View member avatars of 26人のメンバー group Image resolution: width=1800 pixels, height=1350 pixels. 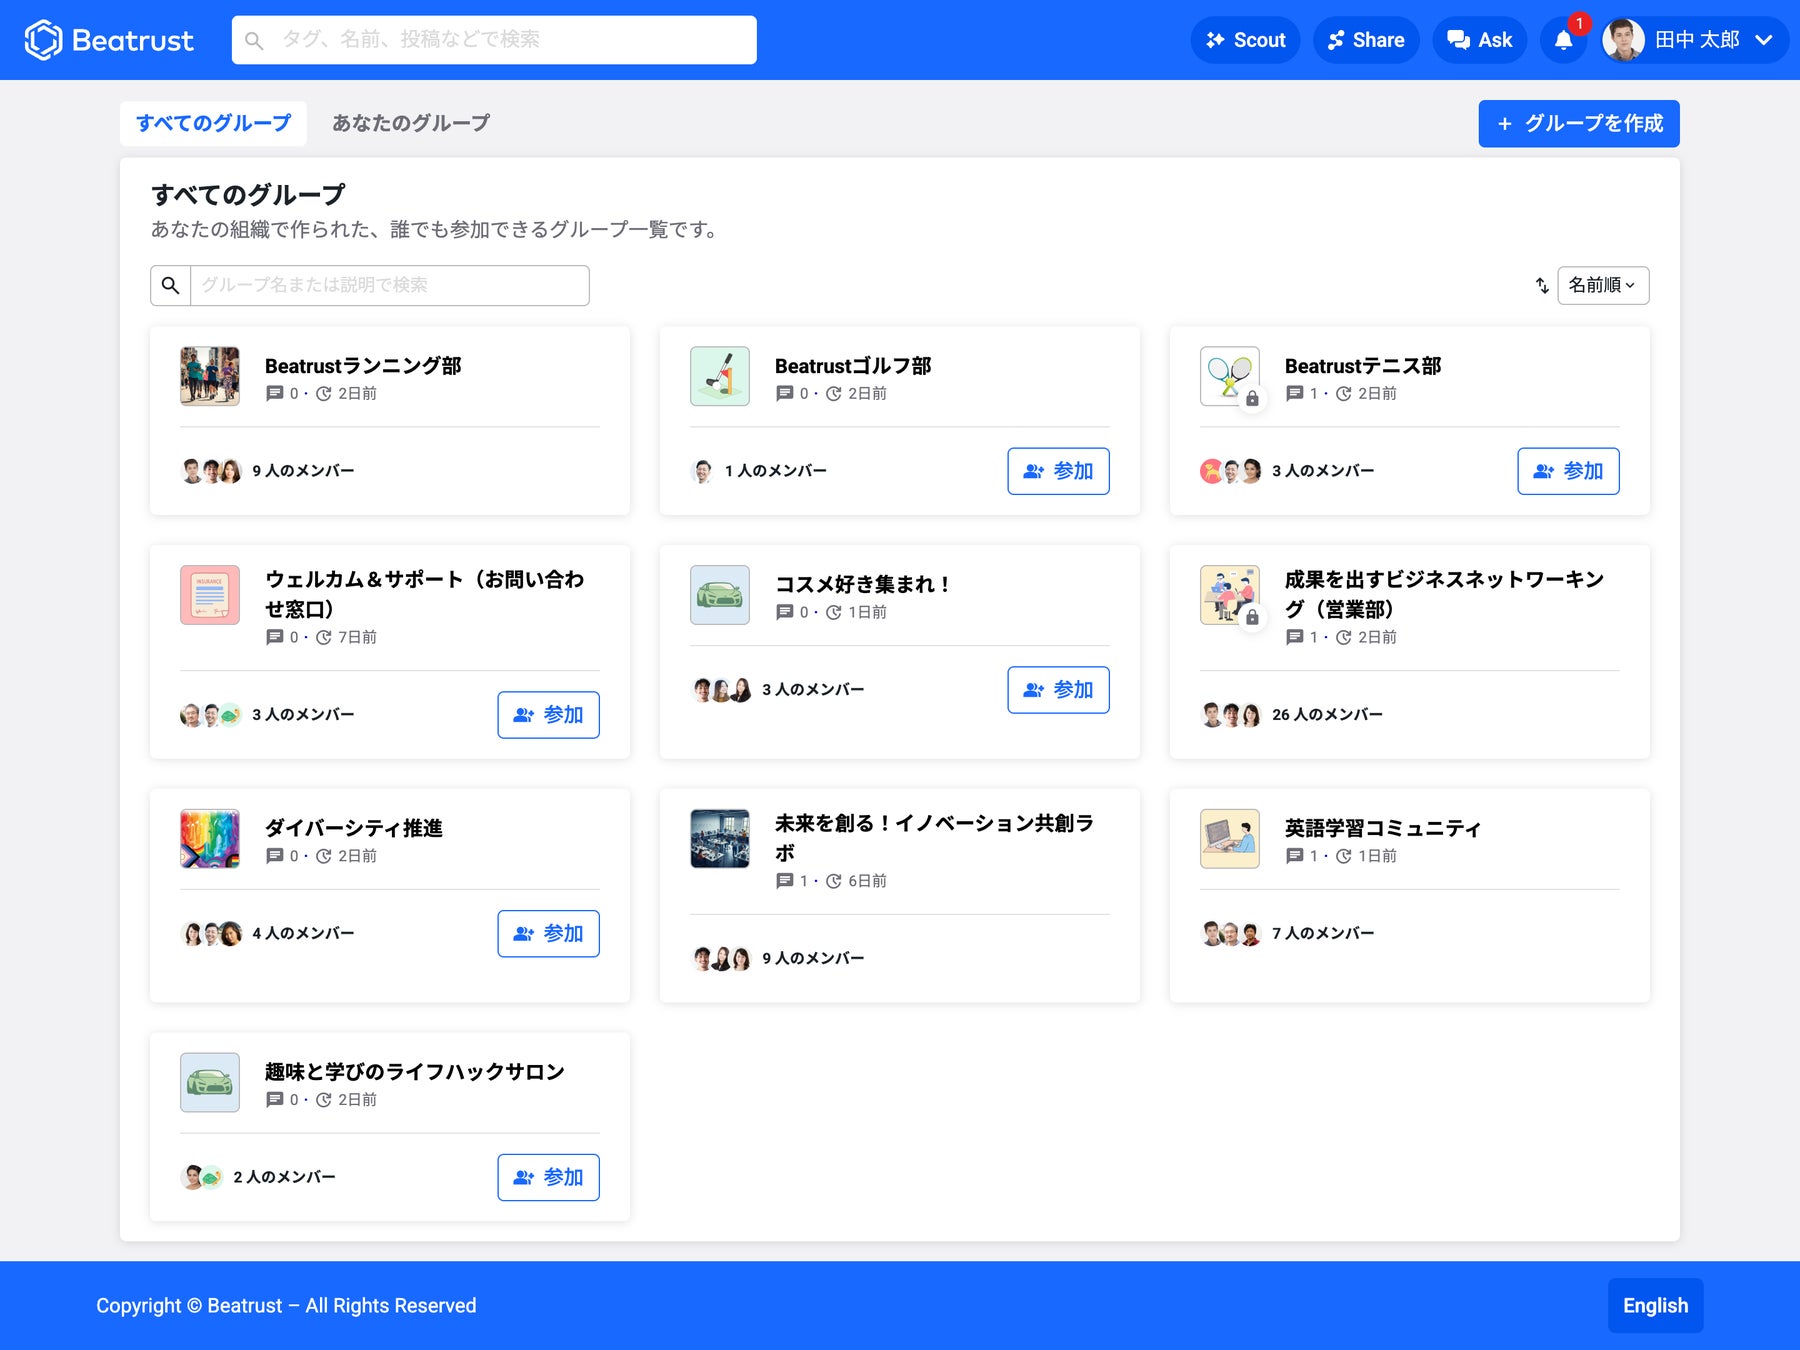(x=1231, y=715)
